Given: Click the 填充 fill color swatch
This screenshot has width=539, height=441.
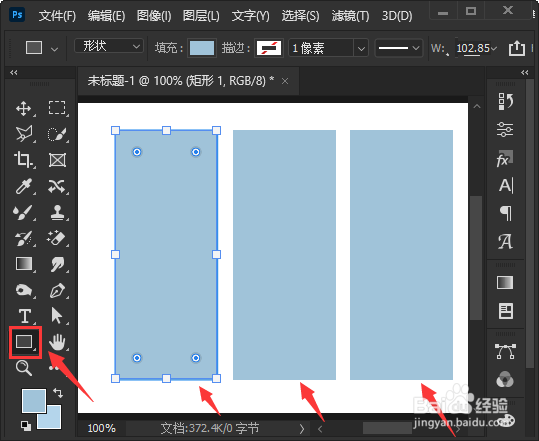Looking at the screenshot, I should (x=202, y=48).
